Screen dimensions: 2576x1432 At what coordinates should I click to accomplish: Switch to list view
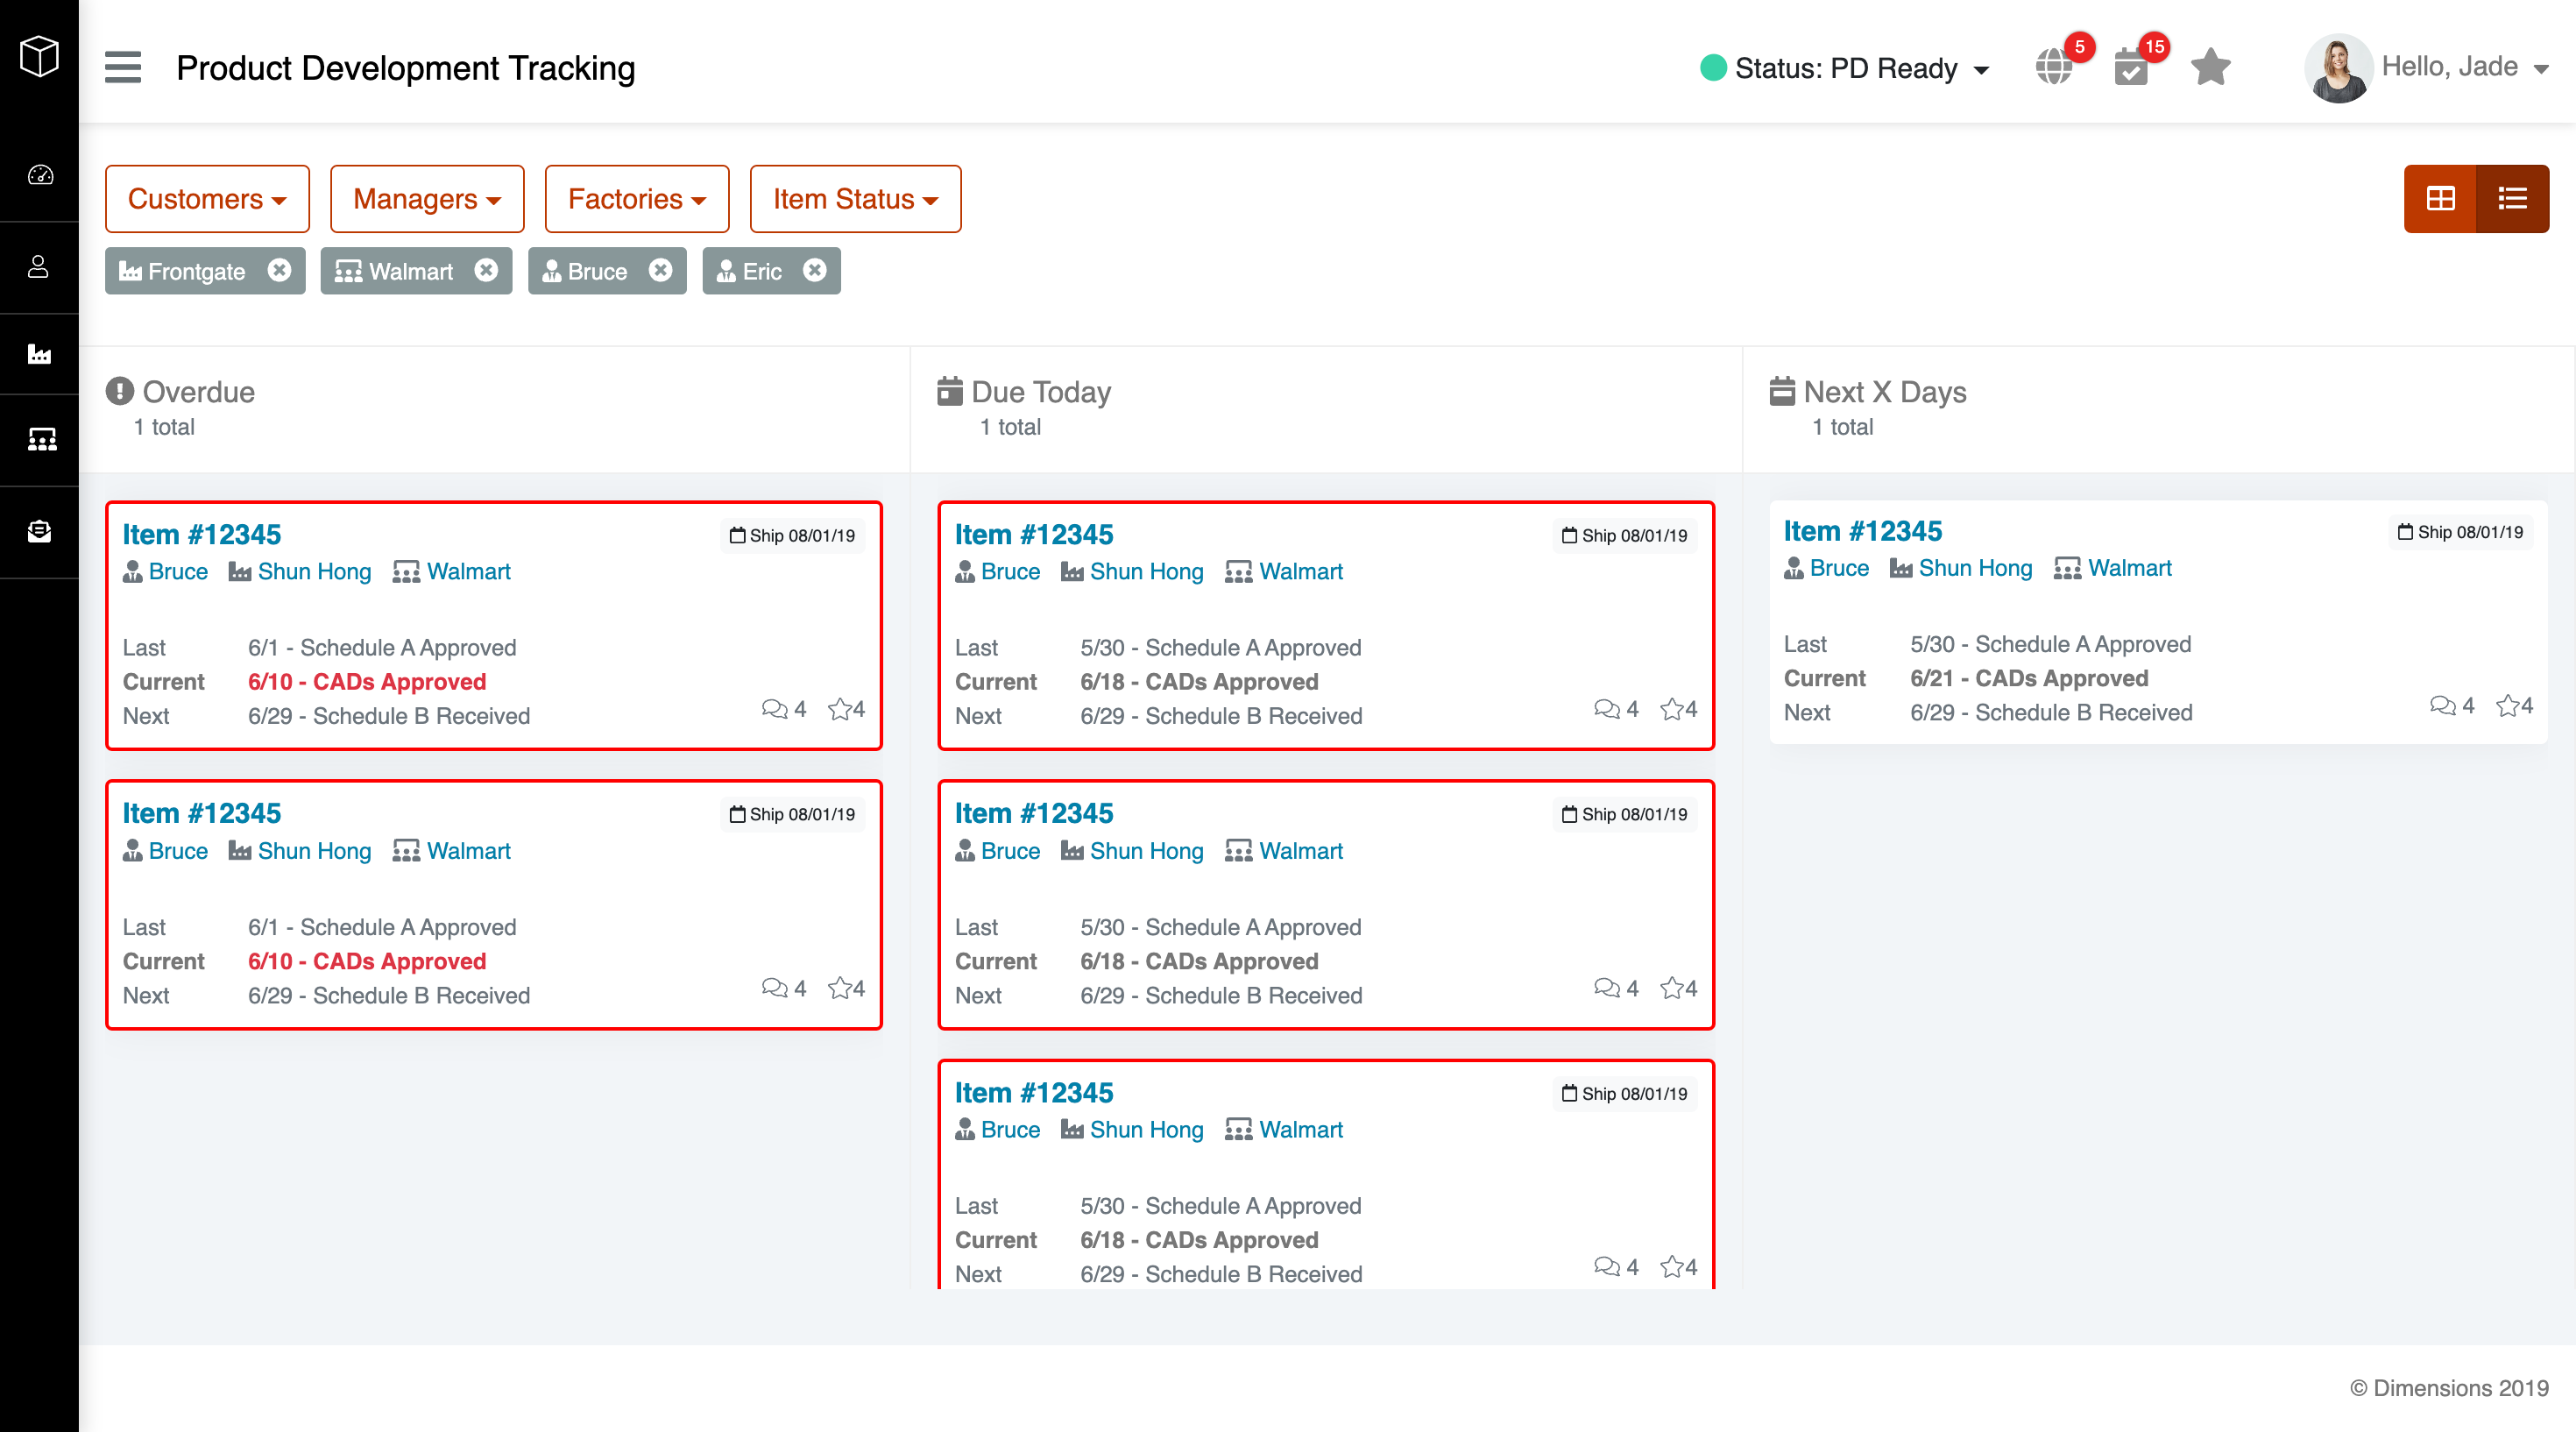pyautogui.click(x=2512, y=199)
